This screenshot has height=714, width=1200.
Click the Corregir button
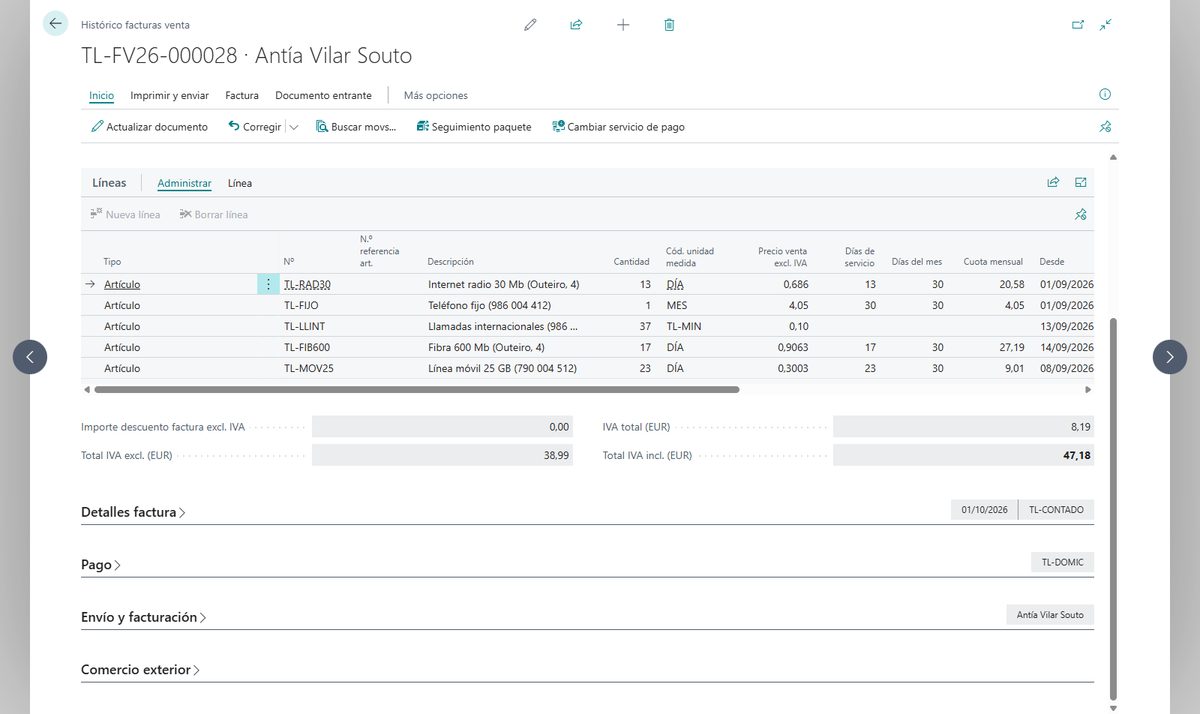(255, 127)
